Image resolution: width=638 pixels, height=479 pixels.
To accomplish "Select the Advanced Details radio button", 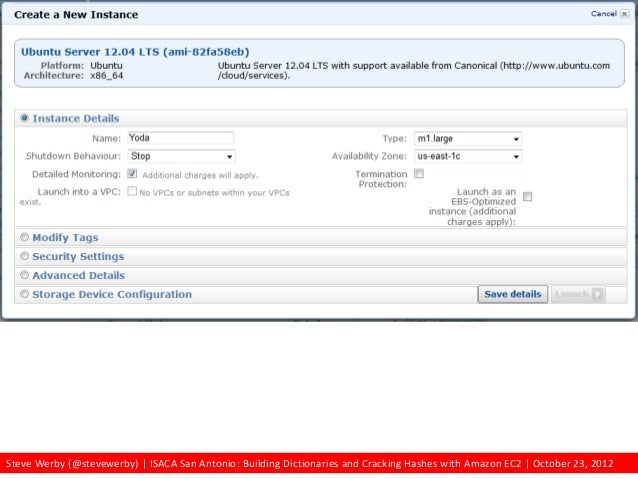I will tap(24, 275).
